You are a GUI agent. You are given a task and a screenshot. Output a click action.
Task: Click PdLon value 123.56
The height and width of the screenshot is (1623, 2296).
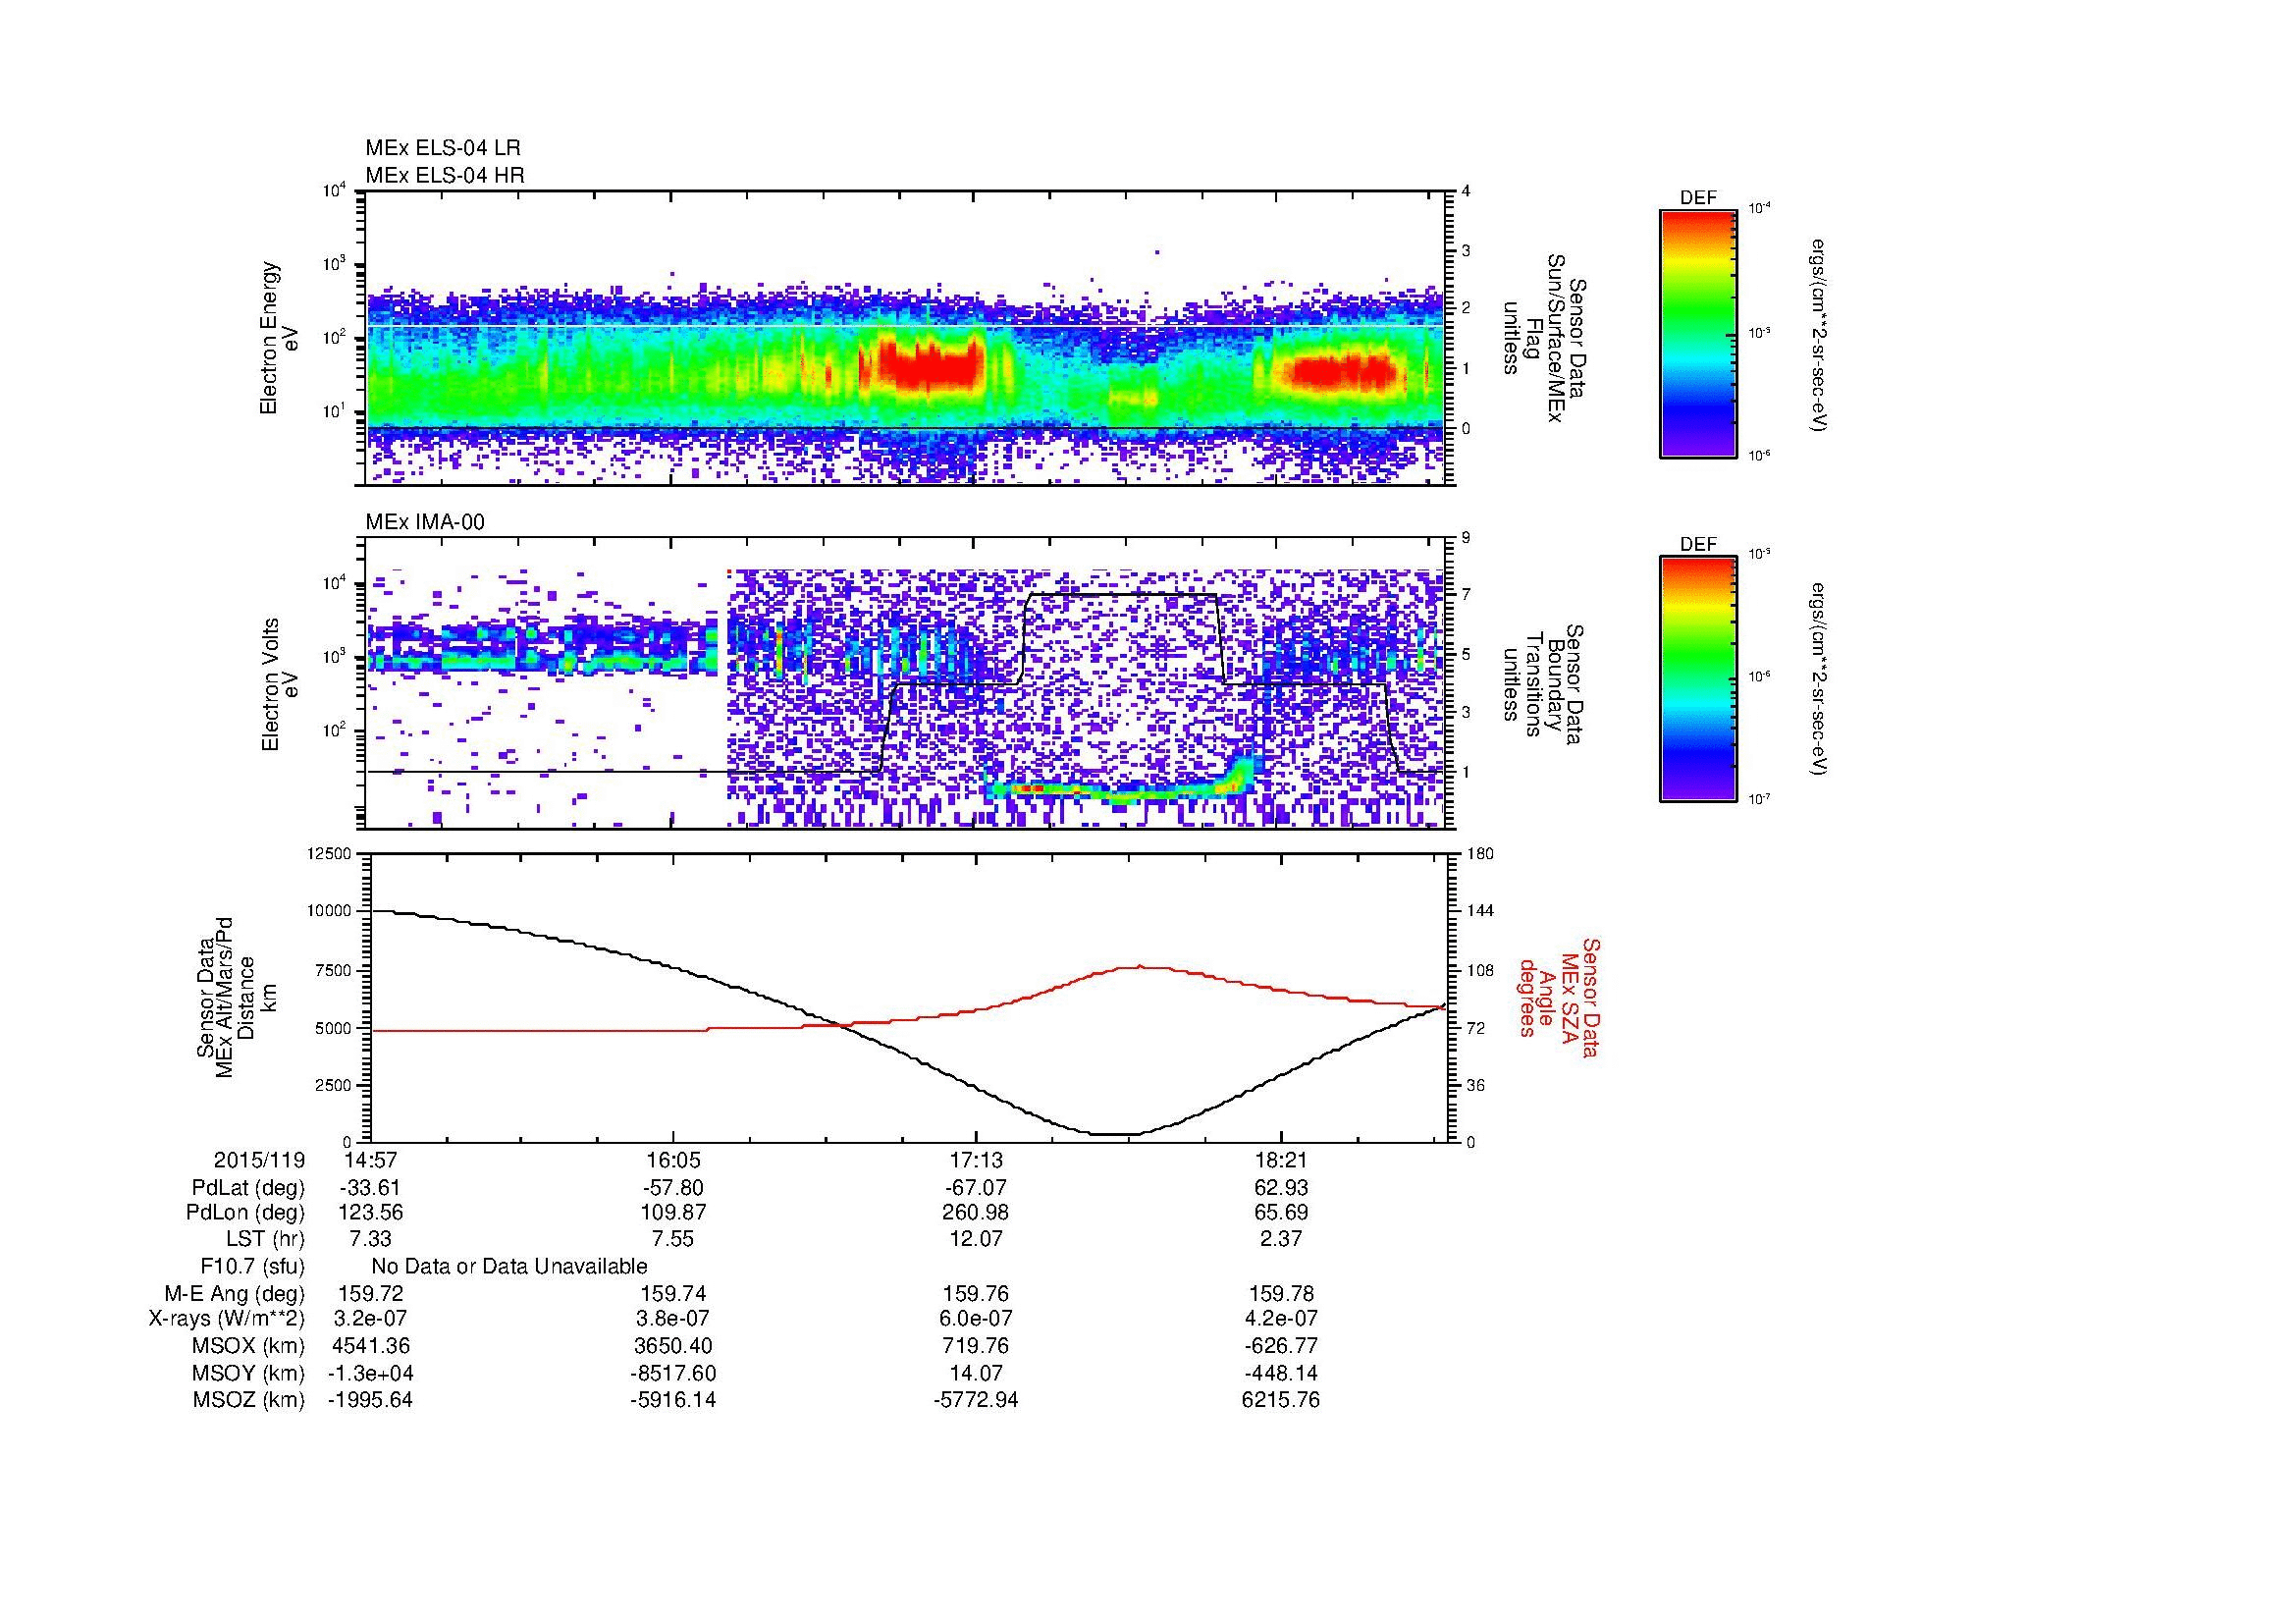click(x=370, y=1213)
